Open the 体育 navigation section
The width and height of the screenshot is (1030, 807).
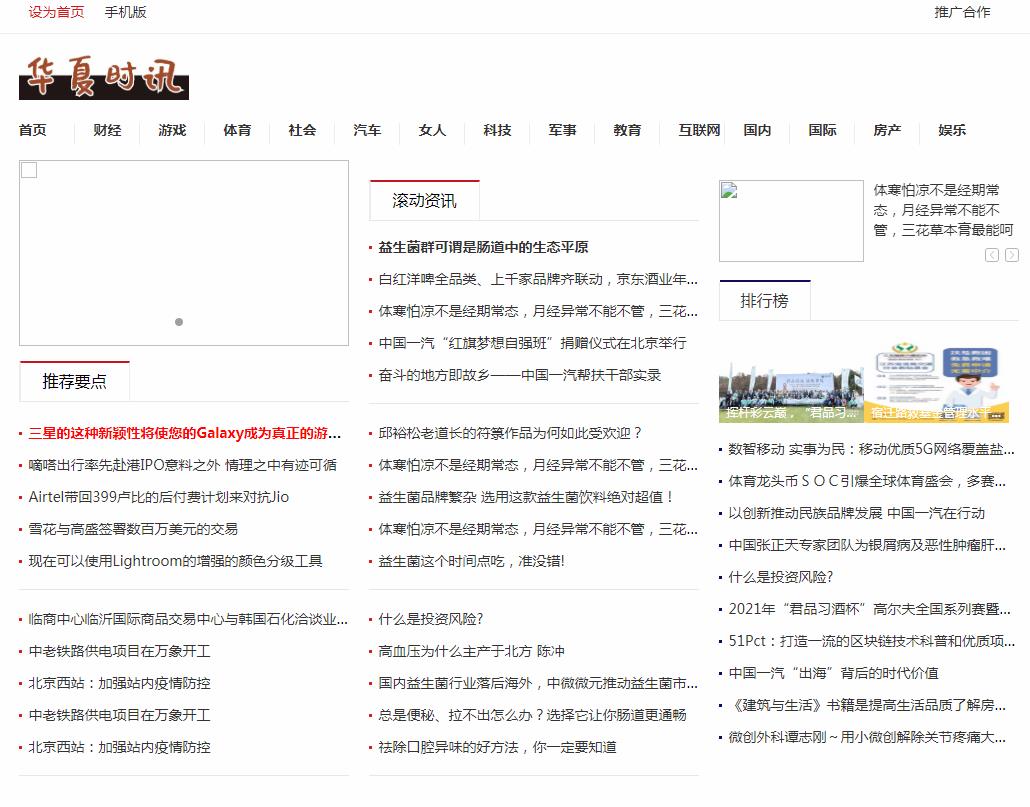pyautogui.click(x=237, y=130)
